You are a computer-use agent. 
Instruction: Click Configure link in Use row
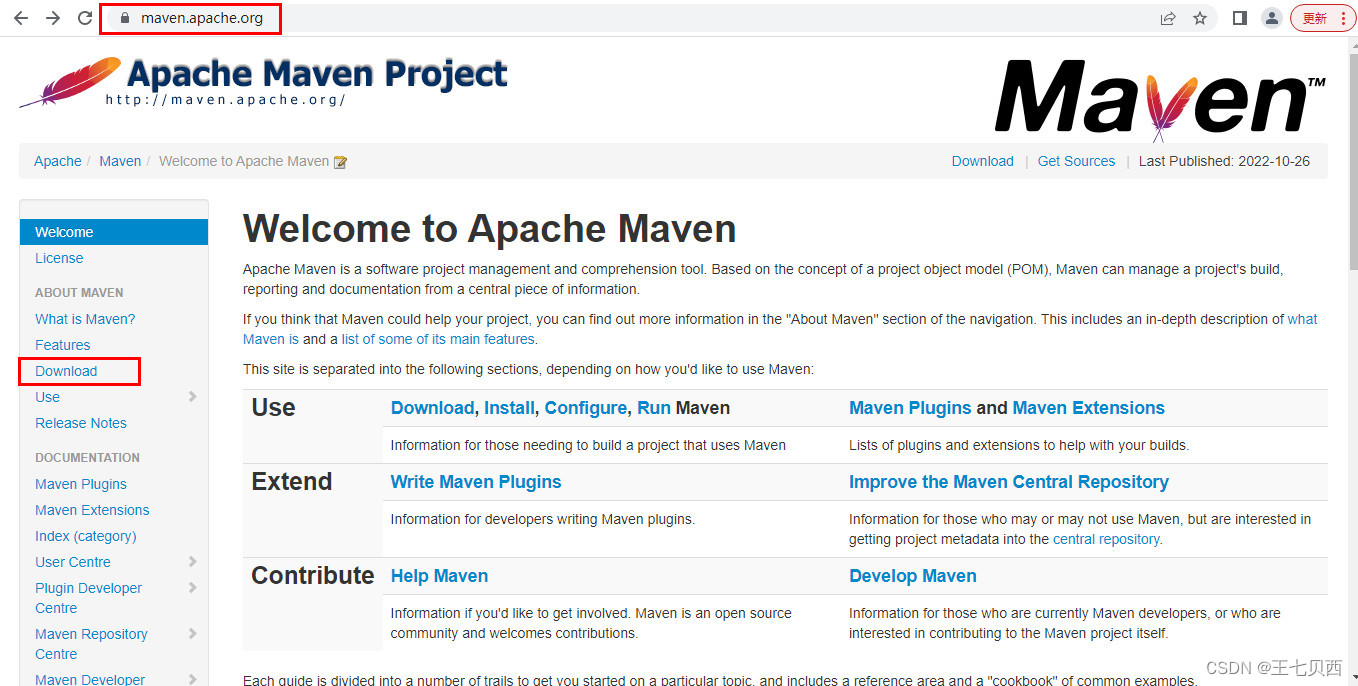pos(586,408)
